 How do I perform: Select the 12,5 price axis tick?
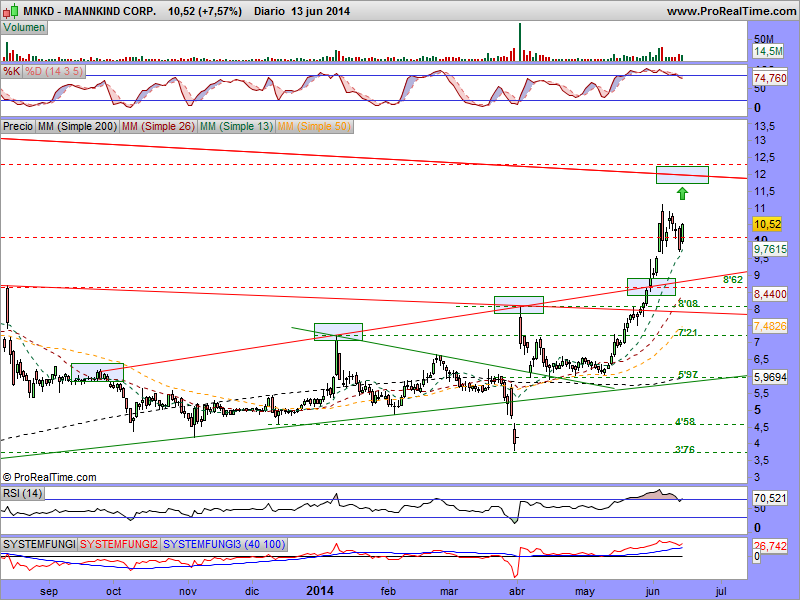coord(764,157)
